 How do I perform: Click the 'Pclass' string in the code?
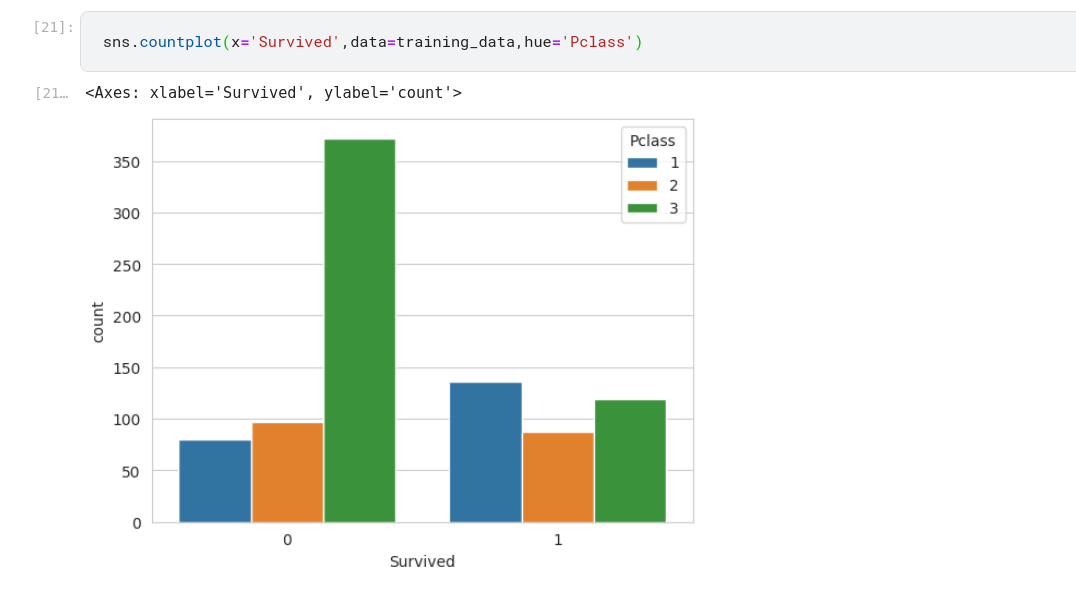(597, 42)
